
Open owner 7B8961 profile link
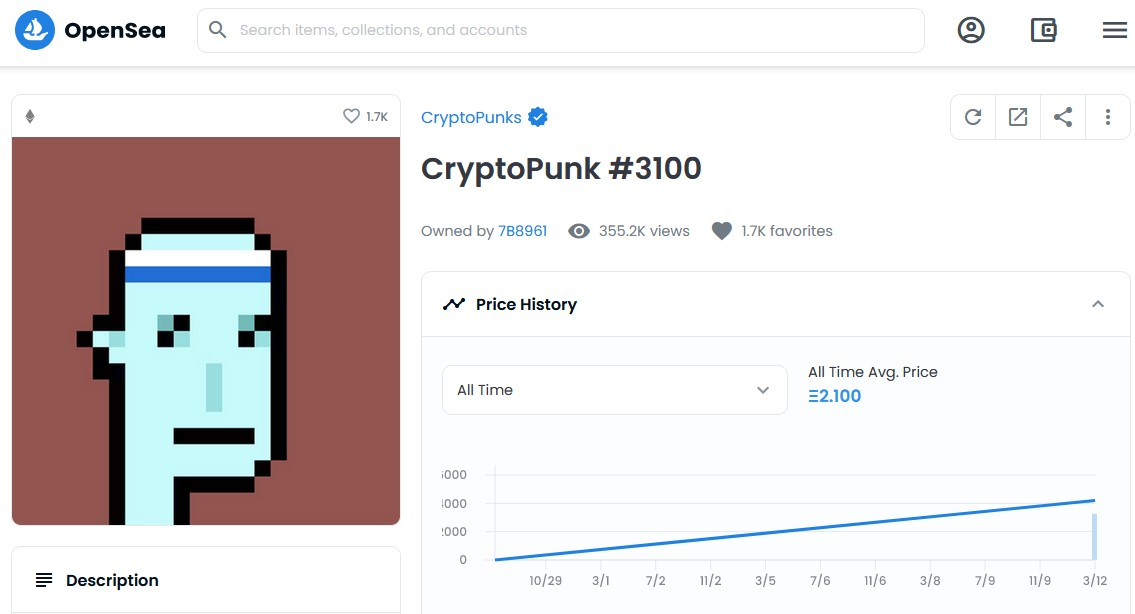click(522, 231)
